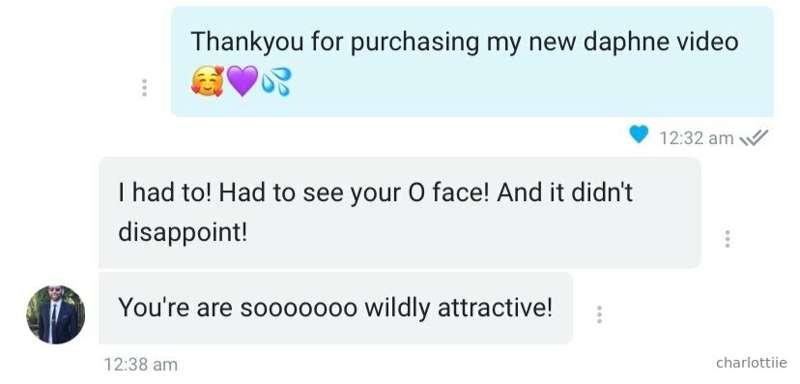Click the 12:38 am timestamp
This screenshot has width=800, height=384.
click(x=140, y=365)
